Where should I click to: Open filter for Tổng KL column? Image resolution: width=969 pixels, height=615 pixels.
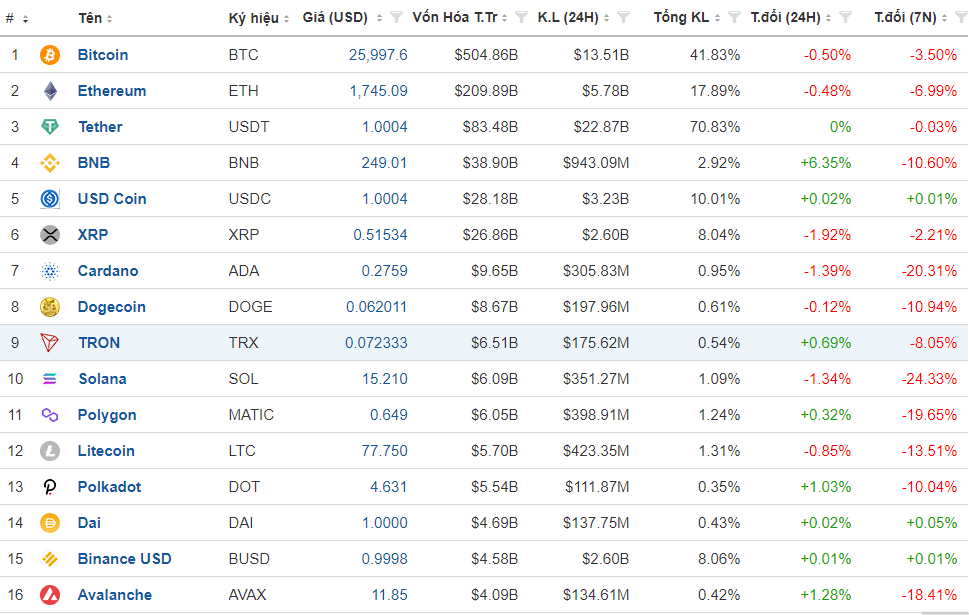[732, 18]
